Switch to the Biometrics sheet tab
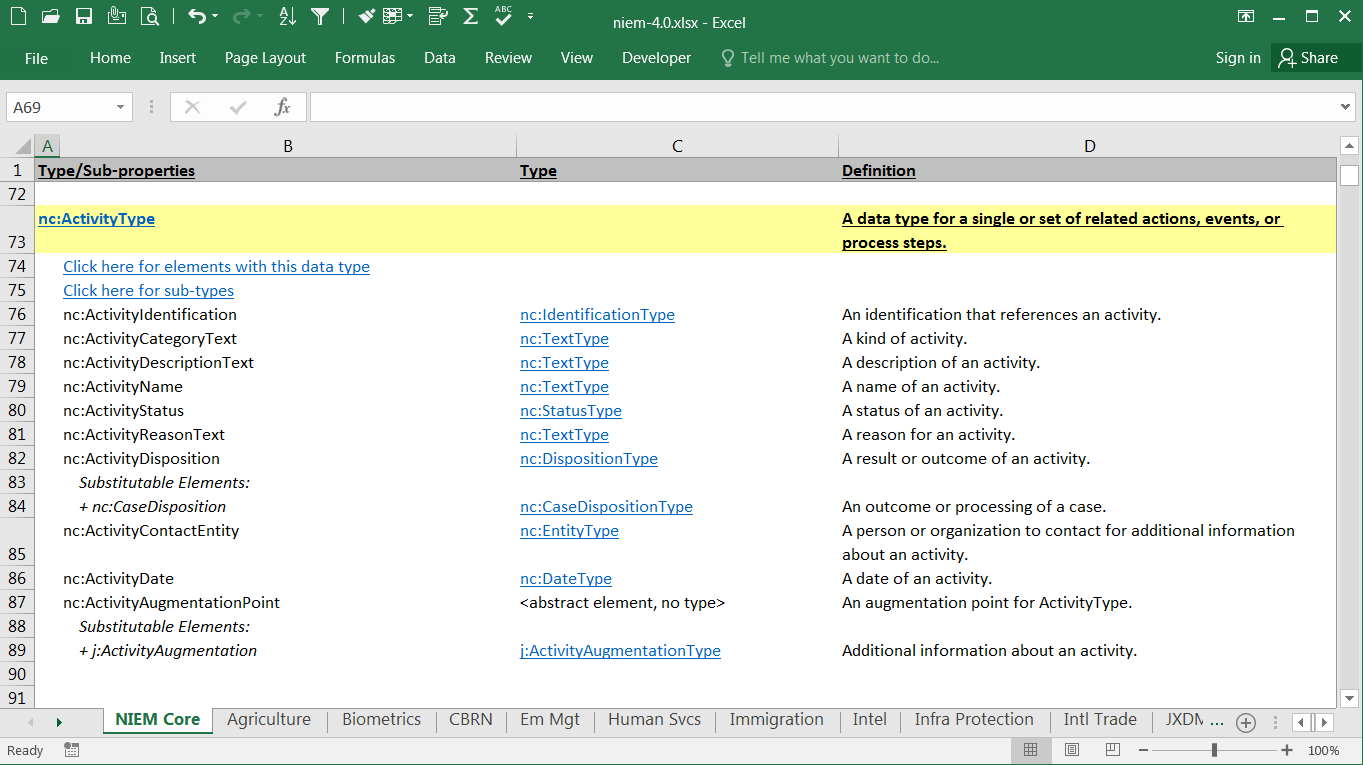 click(x=381, y=719)
